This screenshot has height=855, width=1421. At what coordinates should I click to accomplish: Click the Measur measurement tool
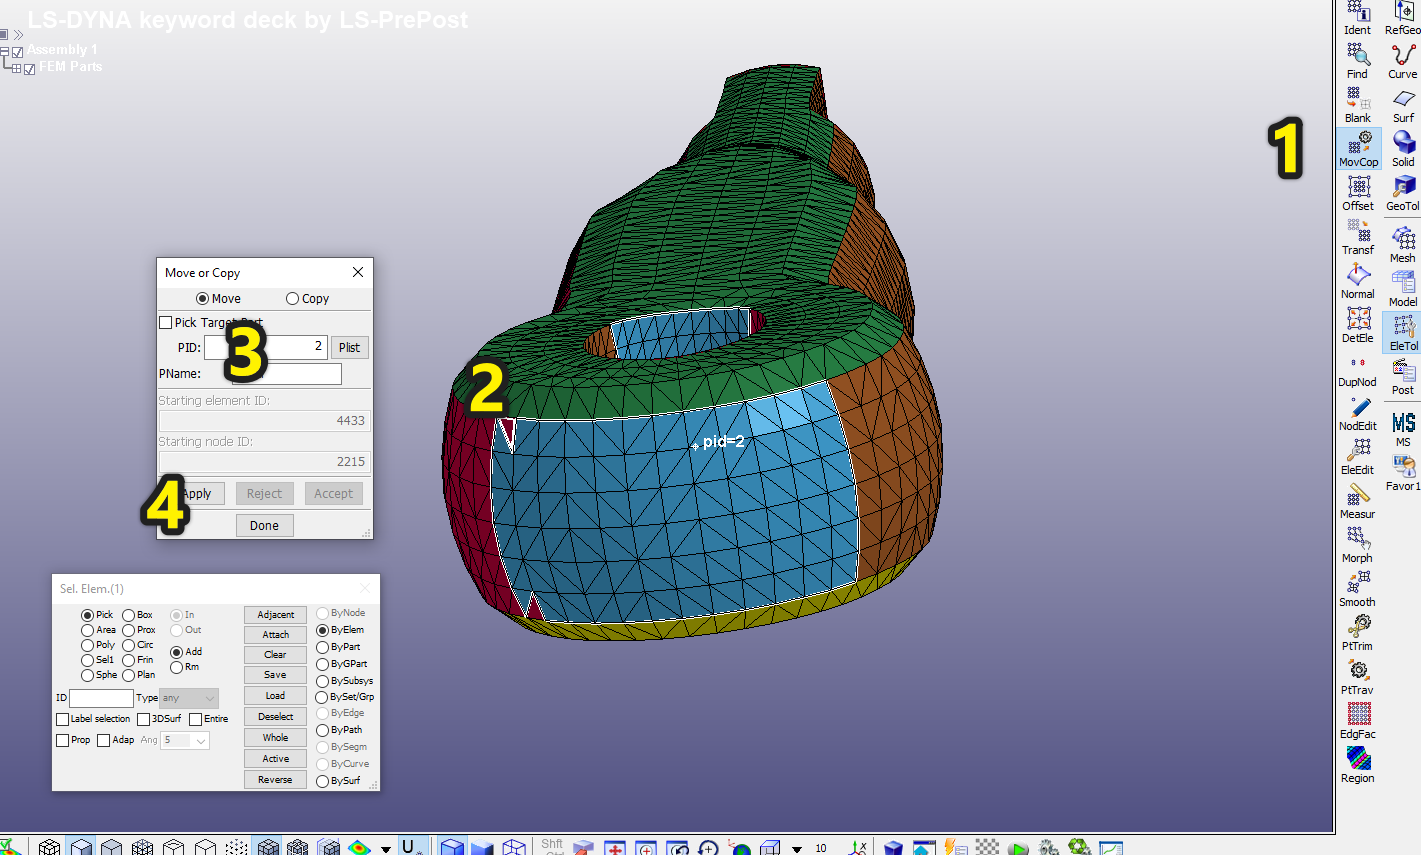click(1358, 500)
